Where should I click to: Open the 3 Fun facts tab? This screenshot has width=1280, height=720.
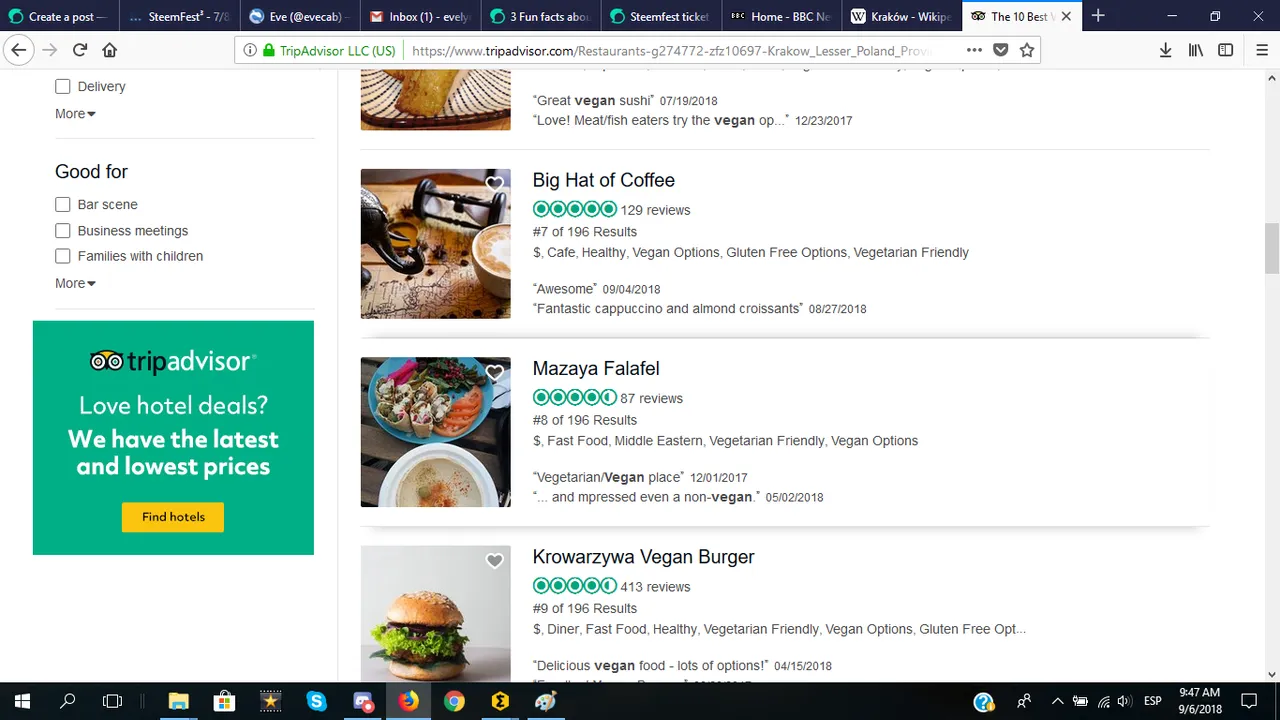point(540,16)
